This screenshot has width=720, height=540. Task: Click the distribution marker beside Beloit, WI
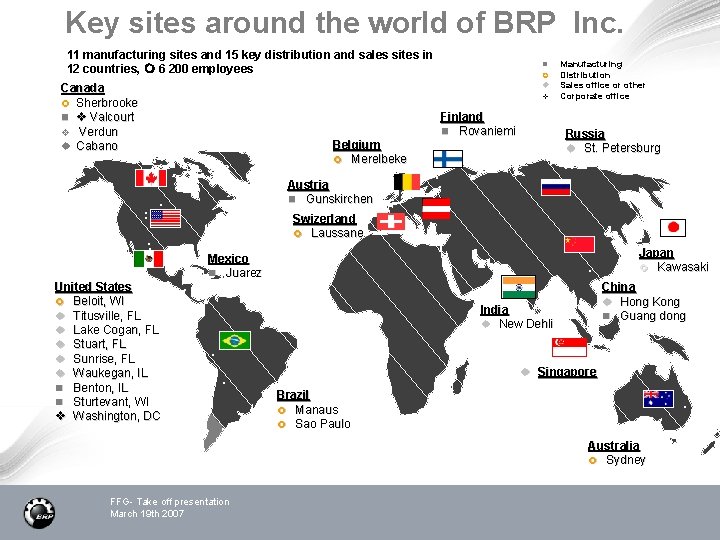point(59,302)
